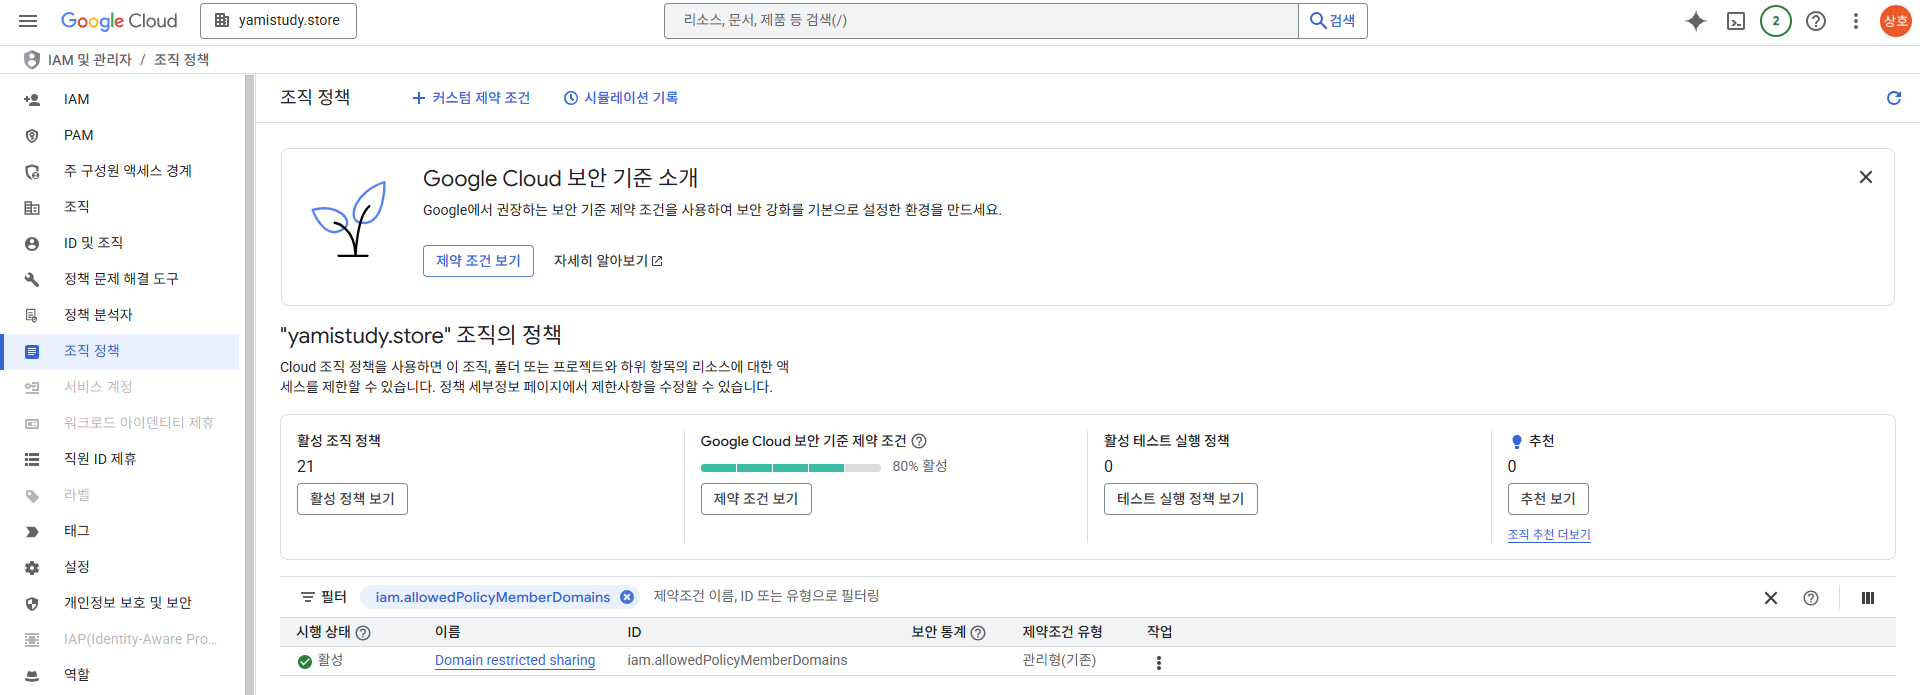The height and width of the screenshot is (695, 1920).
Task: Remove iam.allowedPolicyMemberDomains filter chip
Action: click(627, 597)
